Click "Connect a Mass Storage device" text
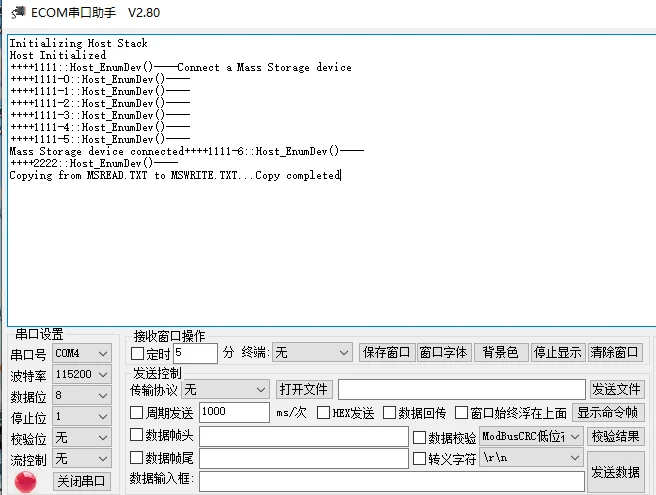 264,67
